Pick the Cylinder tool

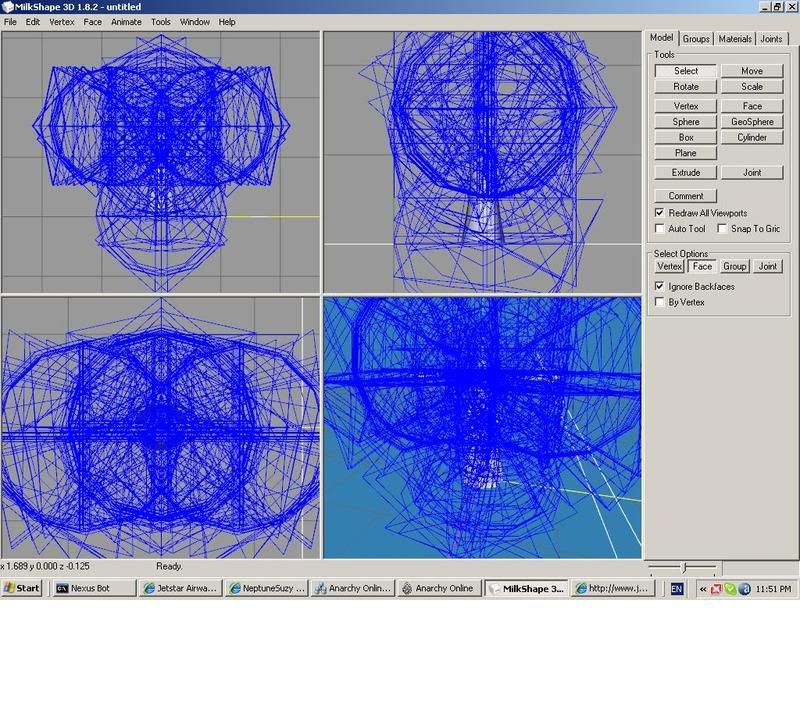(x=751, y=137)
